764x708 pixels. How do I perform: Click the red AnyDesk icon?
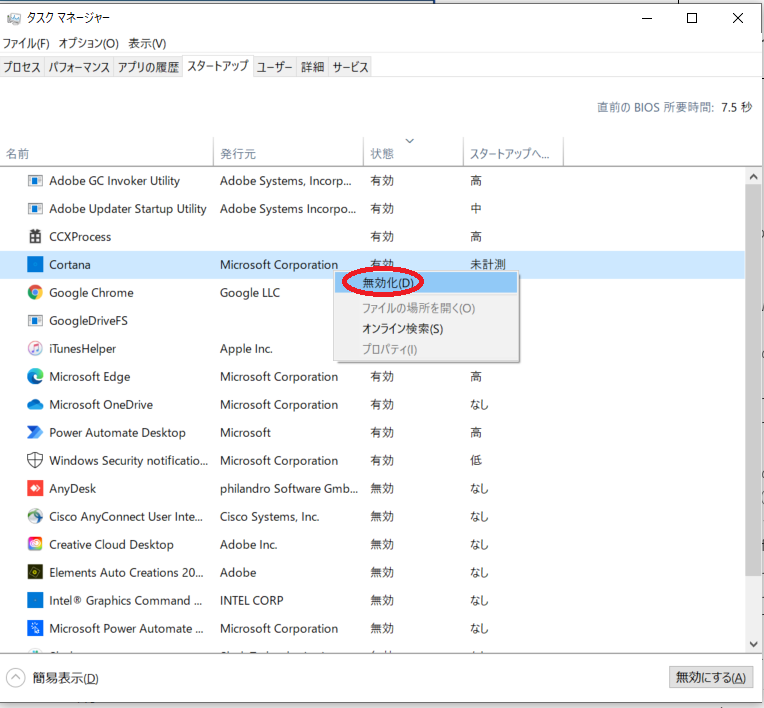tap(35, 488)
